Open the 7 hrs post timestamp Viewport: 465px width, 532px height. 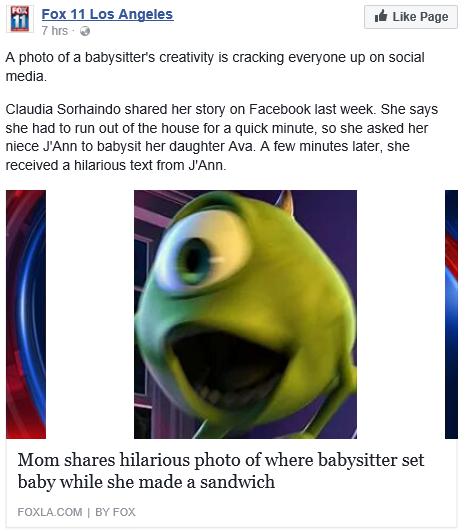55,31
